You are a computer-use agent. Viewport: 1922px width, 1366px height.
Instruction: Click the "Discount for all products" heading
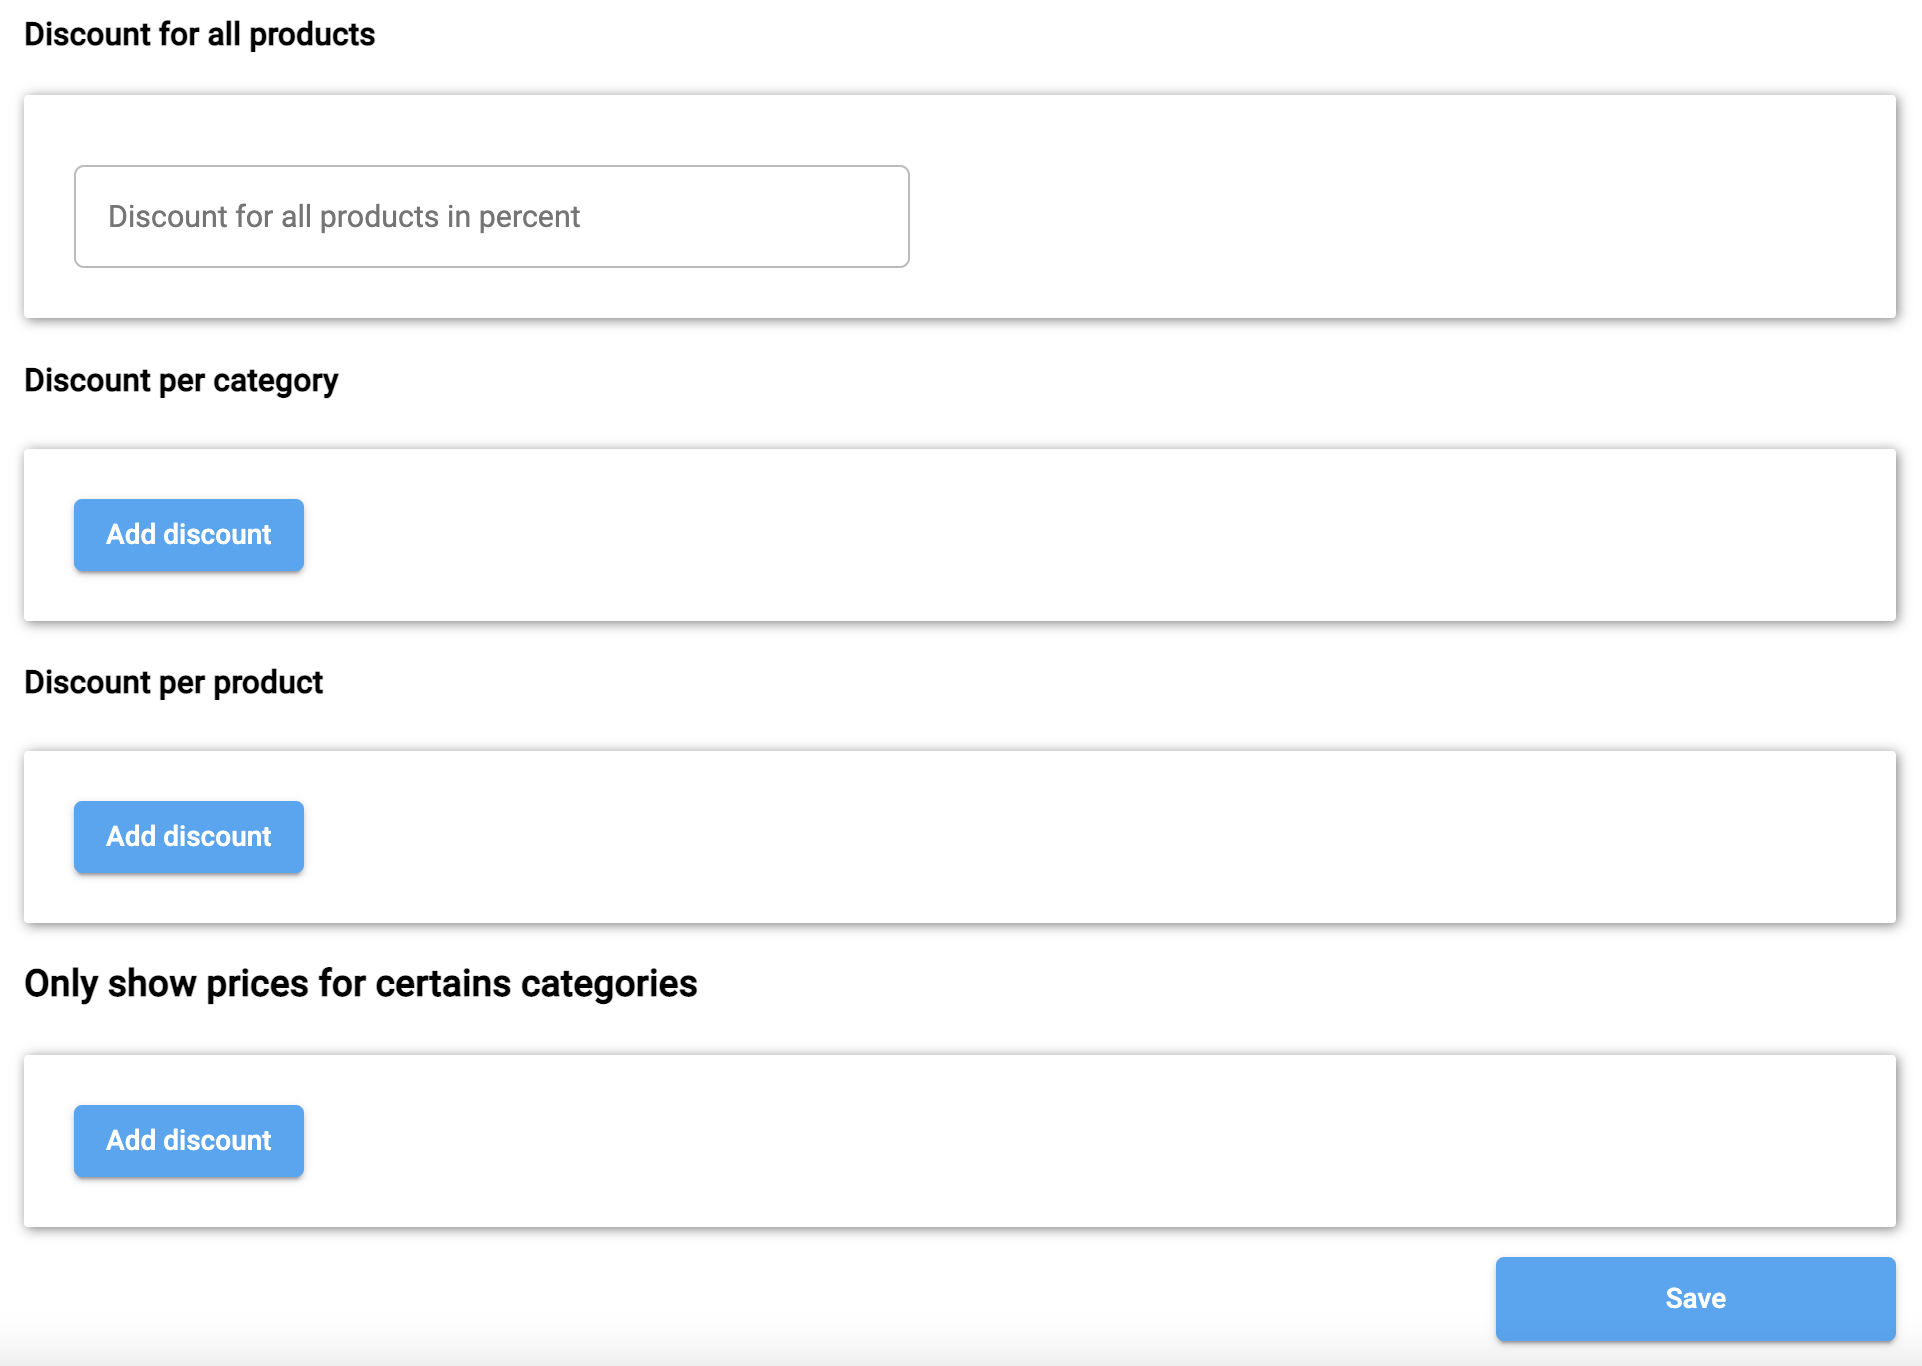pos(199,34)
